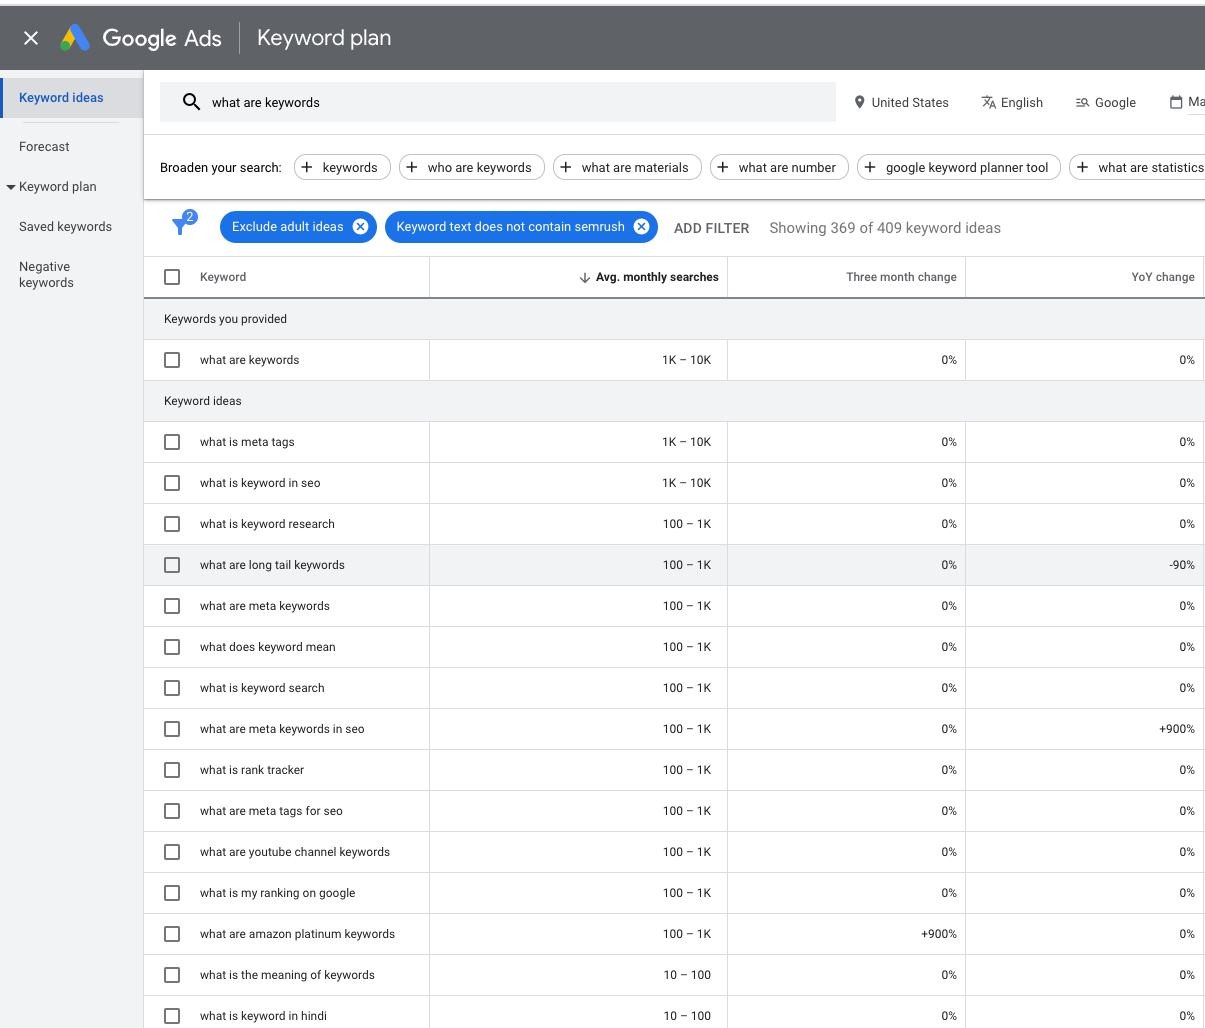Image resolution: width=1205 pixels, height=1028 pixels.
Task: Open Negative keywords in the sidebar
Action: (x=46, y=274)
